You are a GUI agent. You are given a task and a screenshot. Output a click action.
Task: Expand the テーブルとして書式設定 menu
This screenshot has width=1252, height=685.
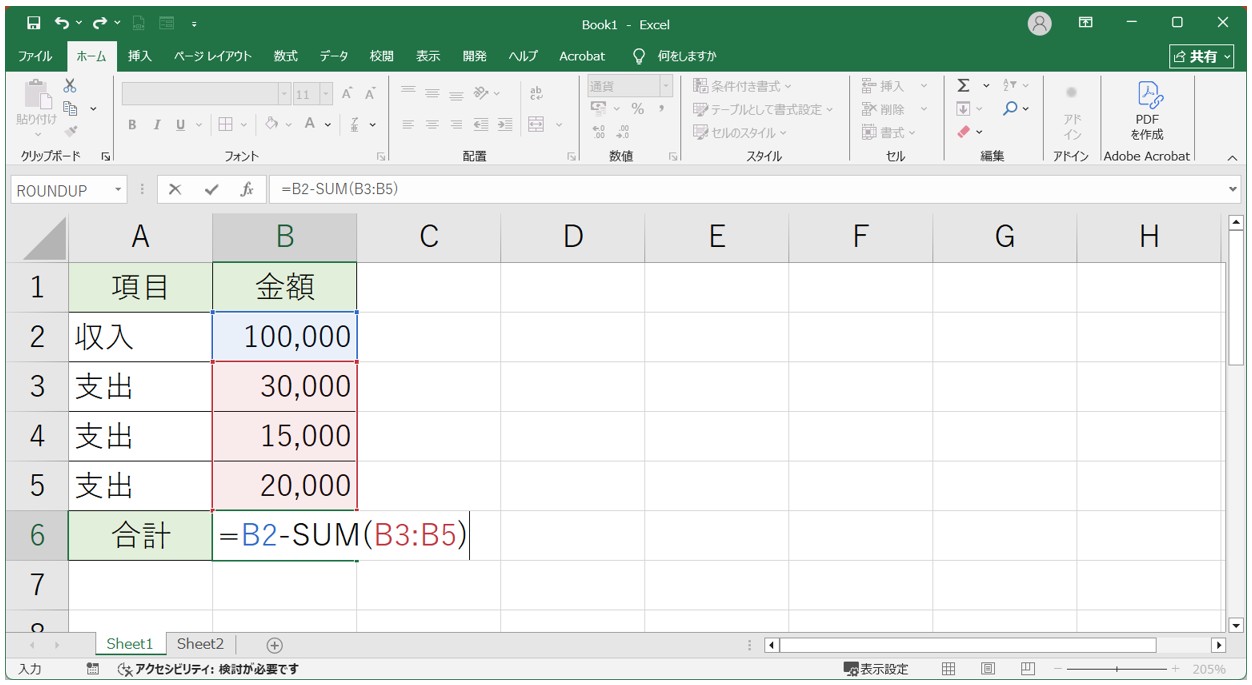[x=762, y=109]
